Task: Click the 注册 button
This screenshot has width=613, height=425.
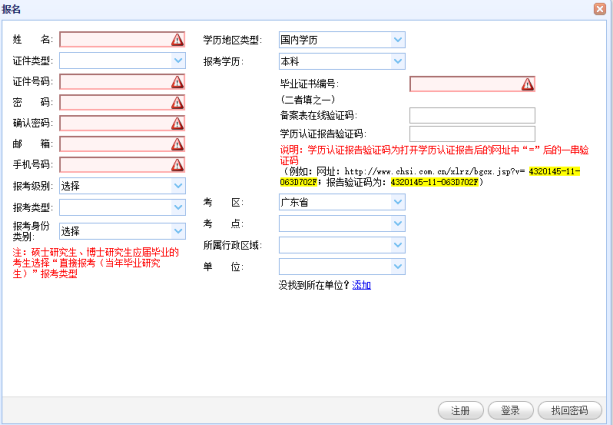Action: [460, 410]
